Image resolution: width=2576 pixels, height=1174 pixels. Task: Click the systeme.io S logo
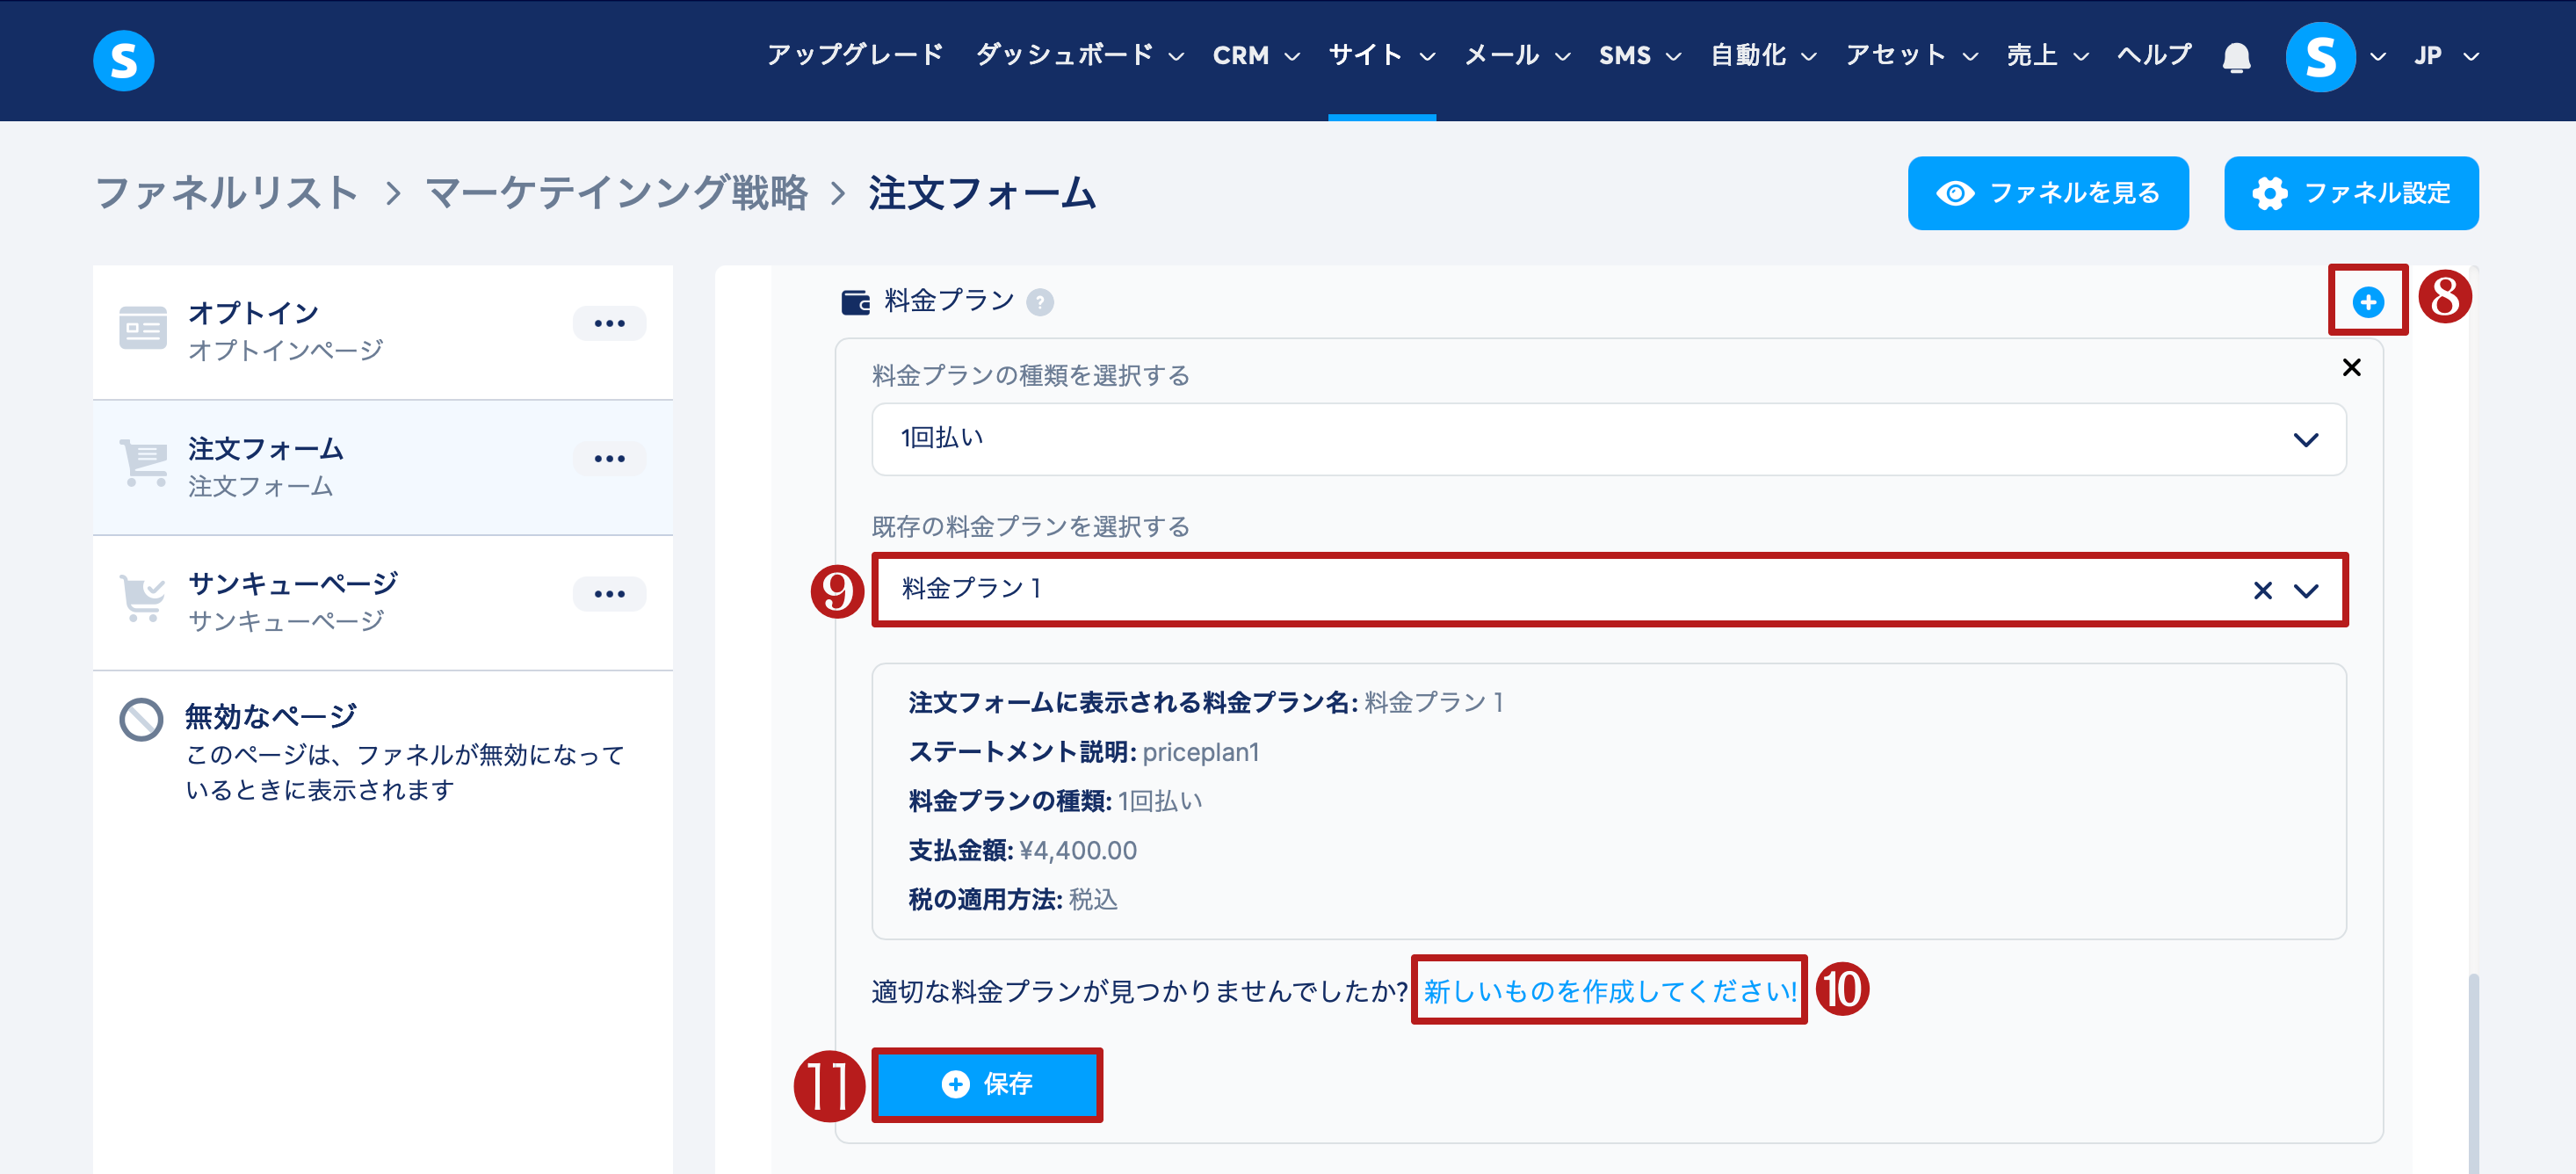pos(123,60)
